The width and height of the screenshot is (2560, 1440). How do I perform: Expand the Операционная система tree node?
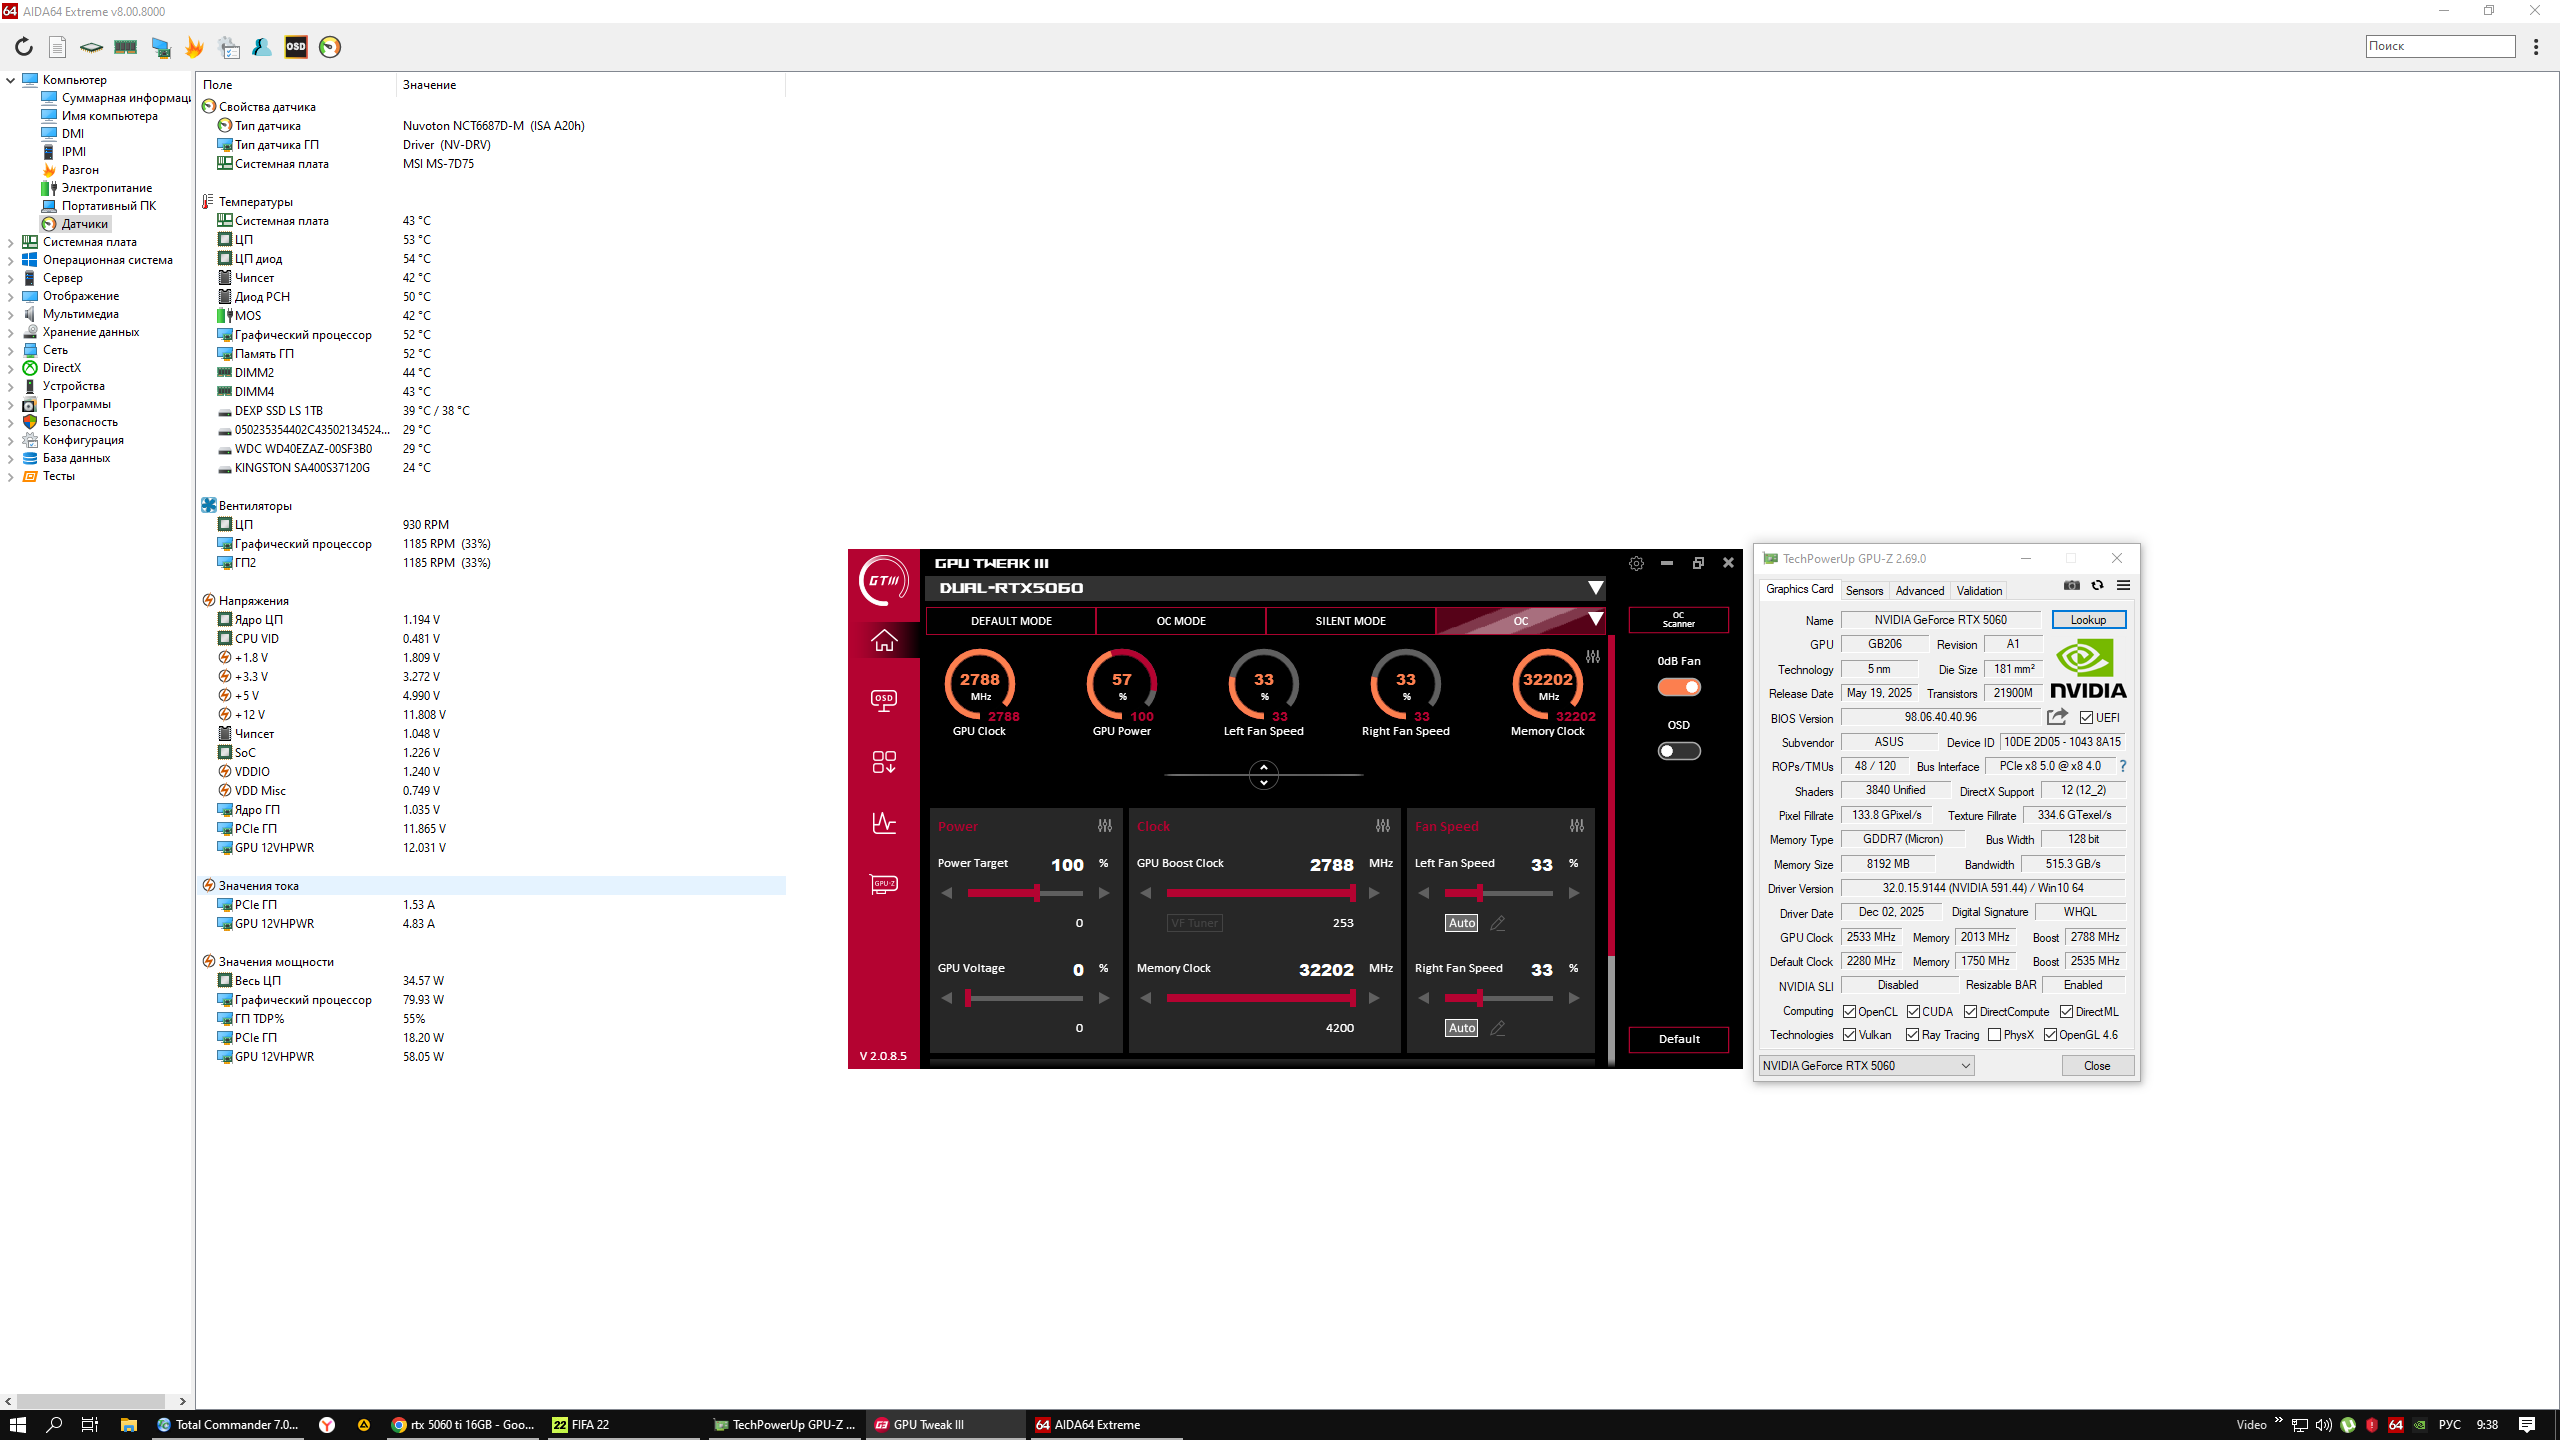[11, 260]
